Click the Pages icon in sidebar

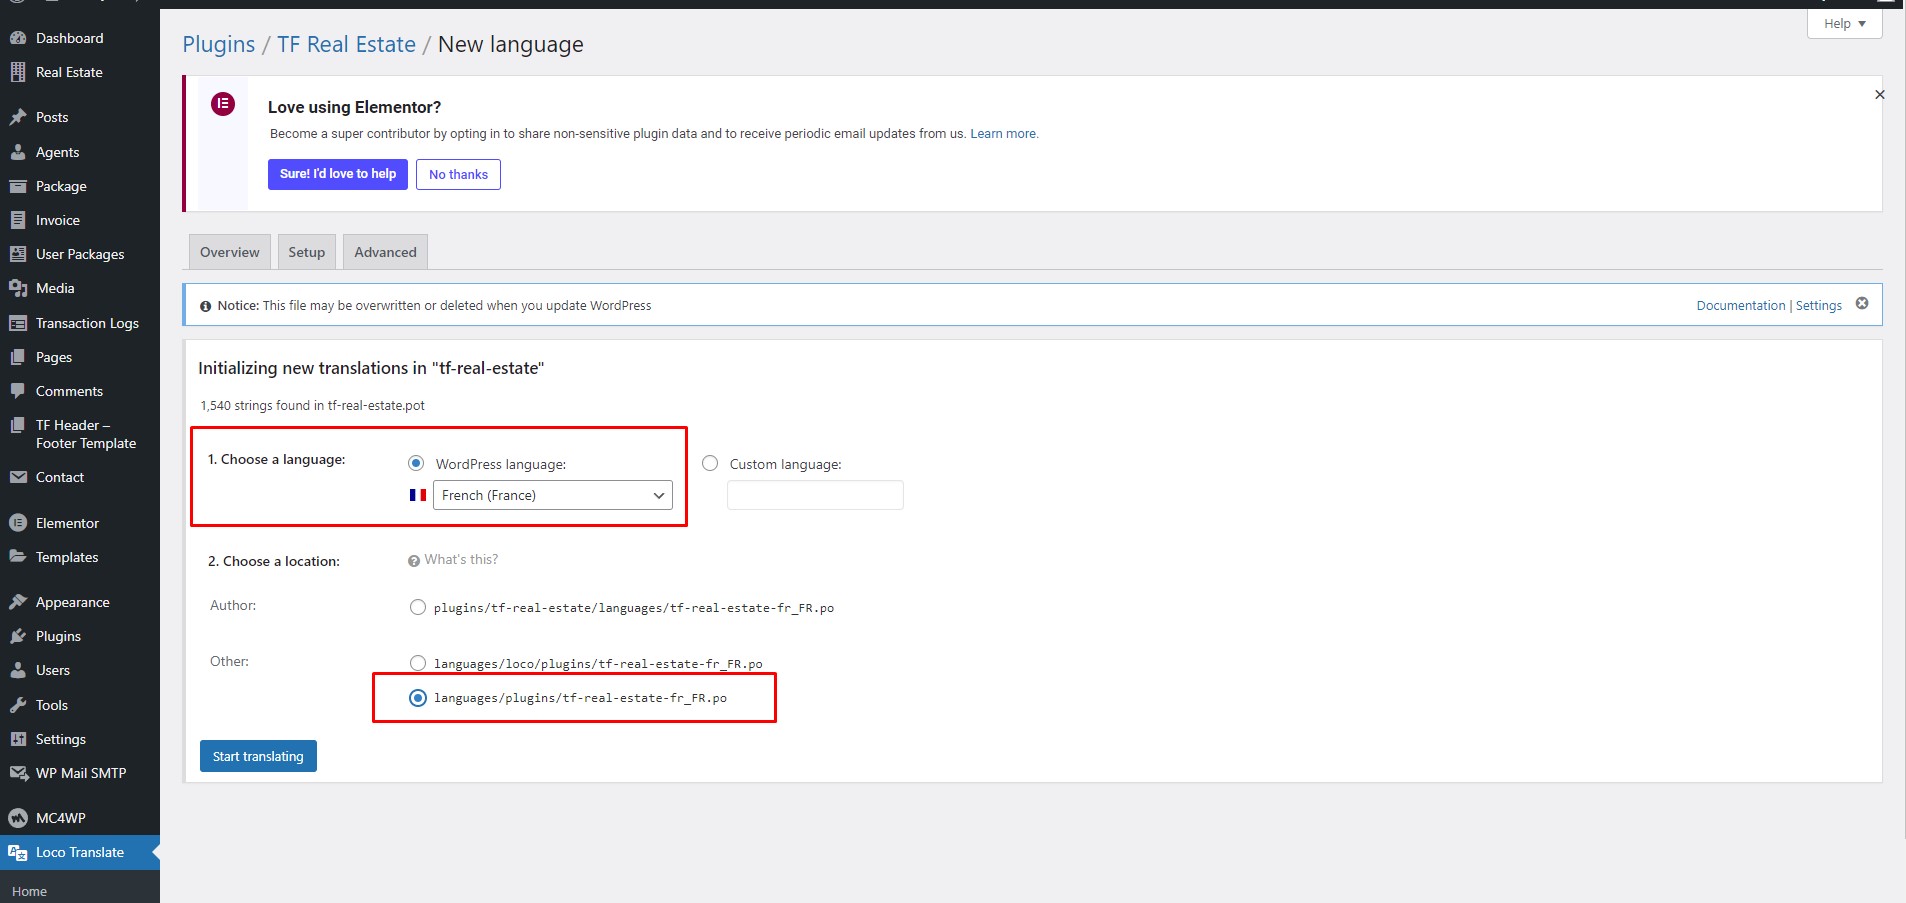[x=18, y=357]
